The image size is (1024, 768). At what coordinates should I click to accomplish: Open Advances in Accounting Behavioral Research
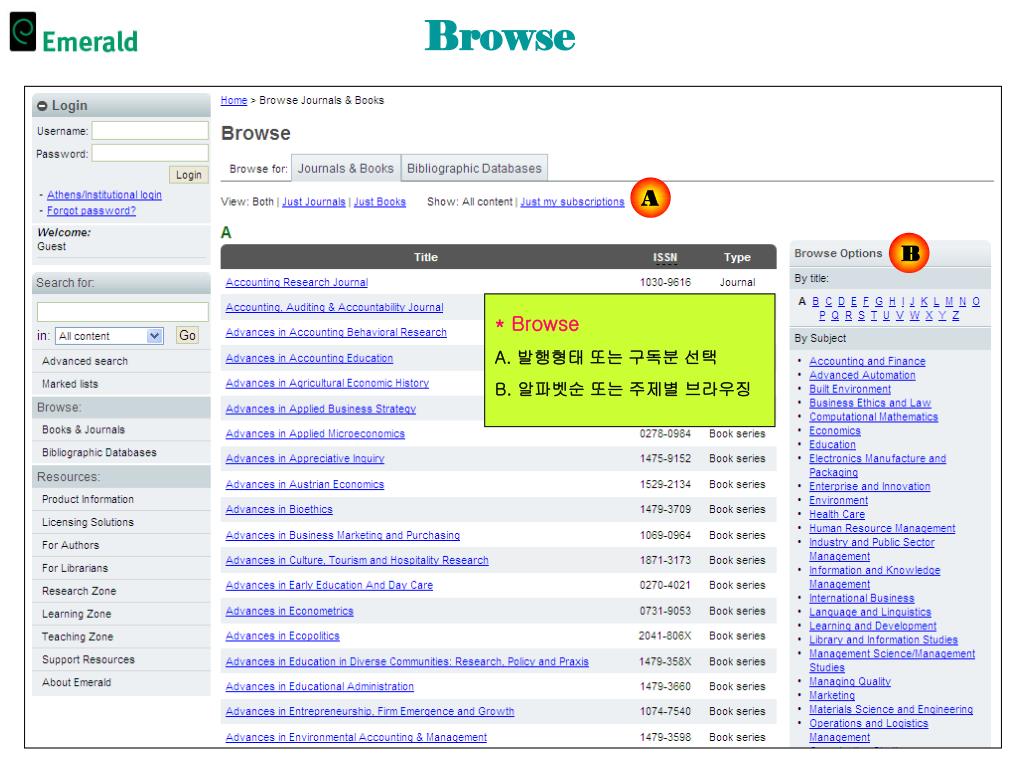336,332
